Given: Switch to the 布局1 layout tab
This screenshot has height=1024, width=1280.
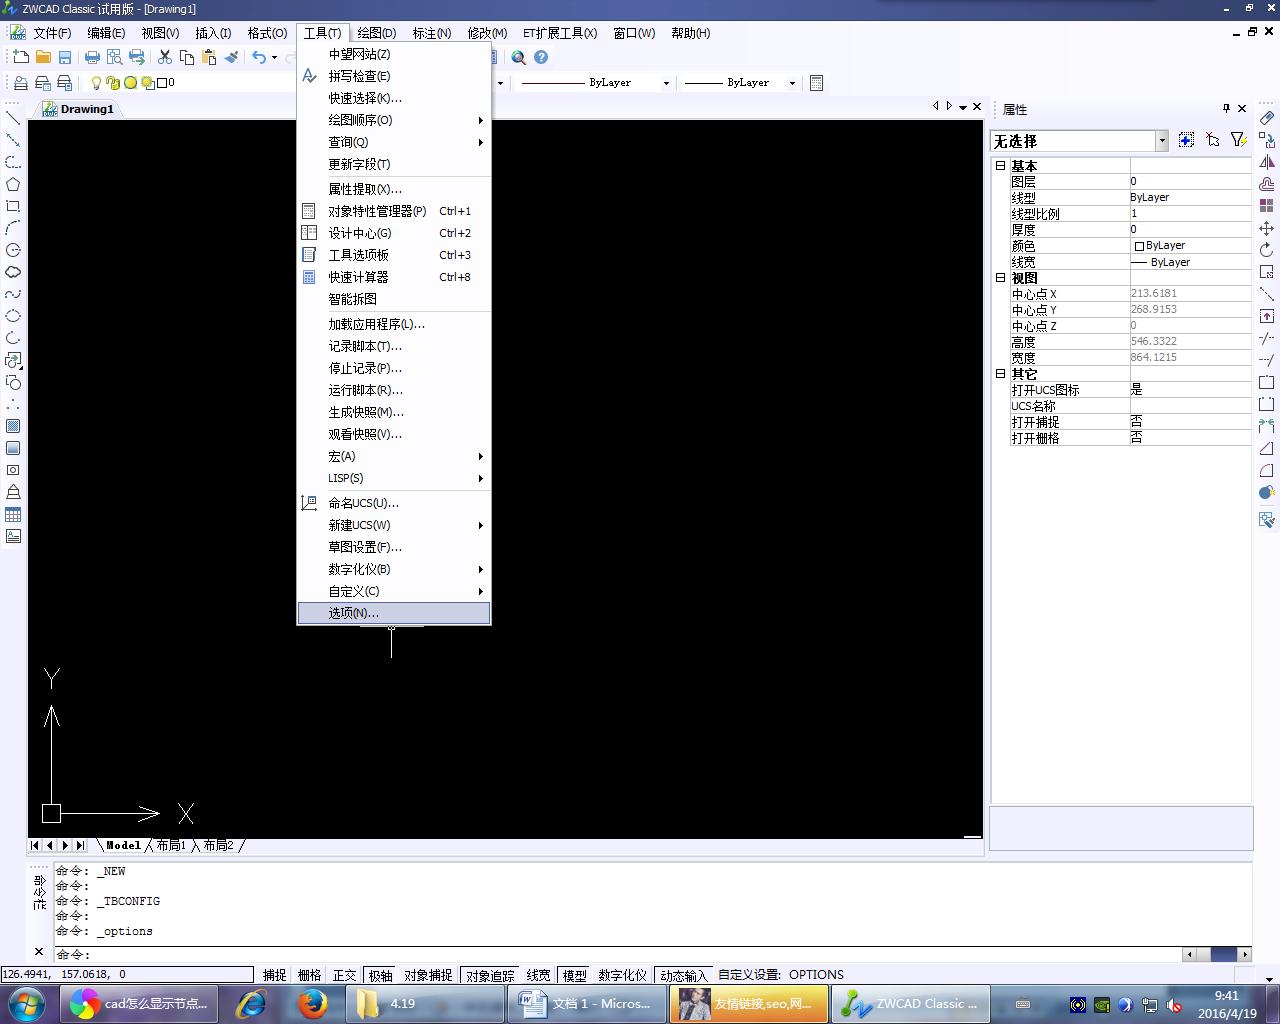Looking at the screenshot, I should (x=171, y=846).
